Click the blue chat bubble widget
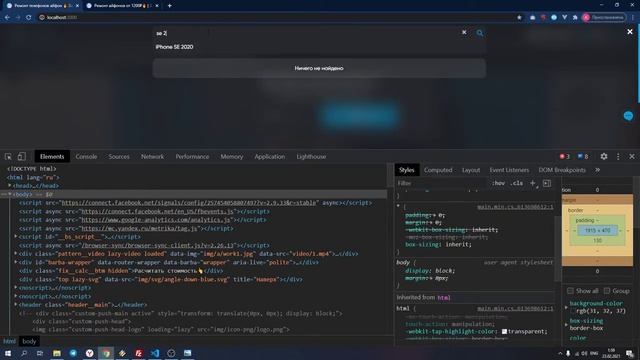The height and width of the screenshot is (360, 640). pos(628,116)
